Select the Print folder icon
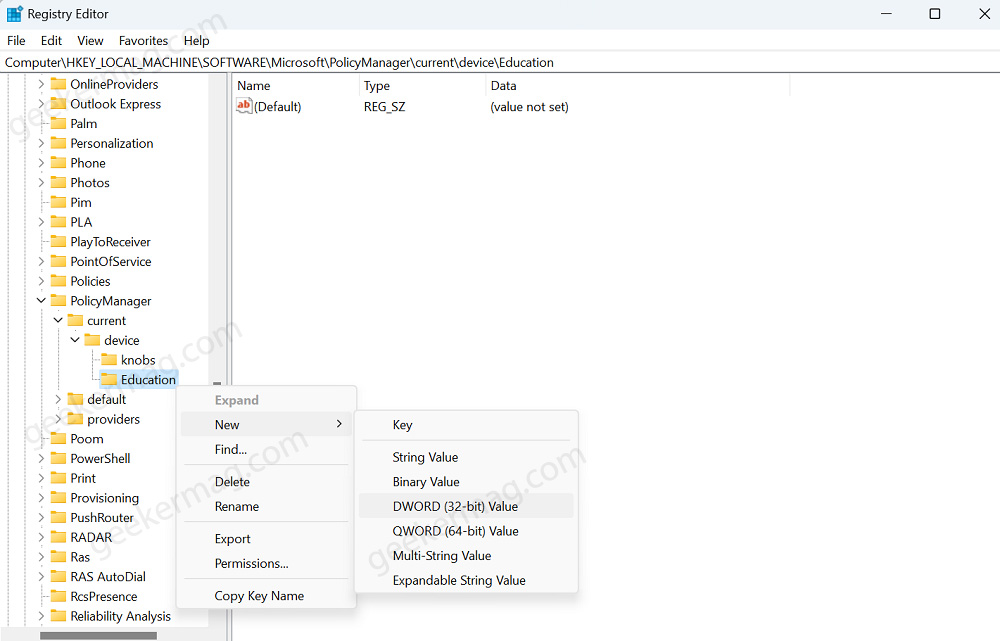This screenshot has height=641, width=1000. click(x=59, y=478)
